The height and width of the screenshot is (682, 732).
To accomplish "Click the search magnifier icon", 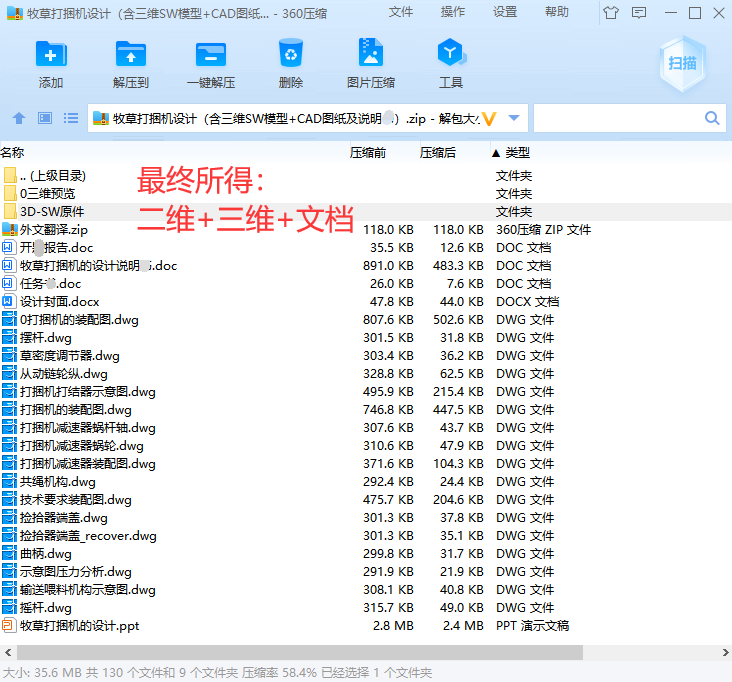I will pos(712,118).
